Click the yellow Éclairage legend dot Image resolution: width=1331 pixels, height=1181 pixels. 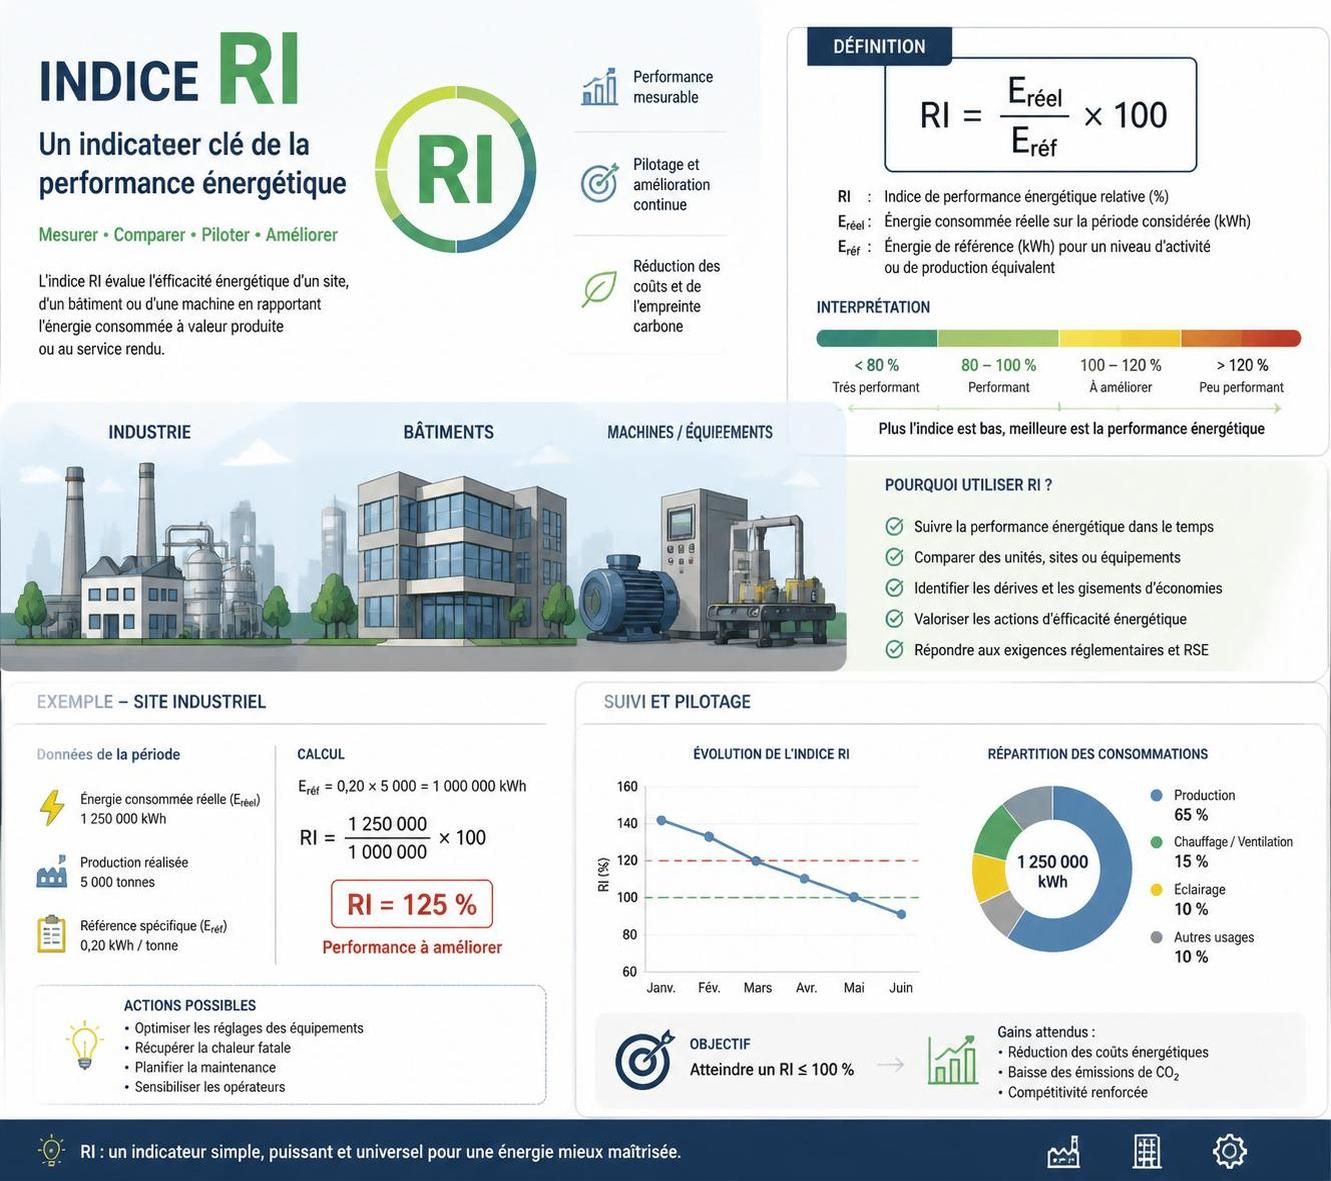[1157, 889]
